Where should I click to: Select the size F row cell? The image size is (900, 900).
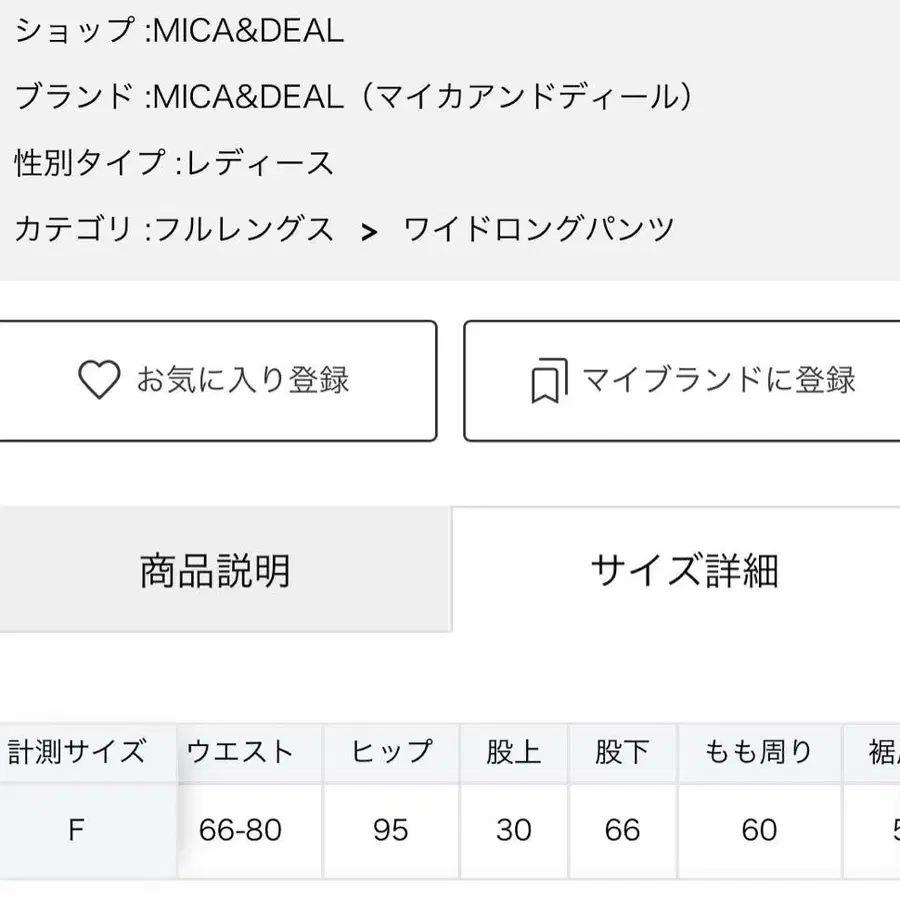point(77,830)
